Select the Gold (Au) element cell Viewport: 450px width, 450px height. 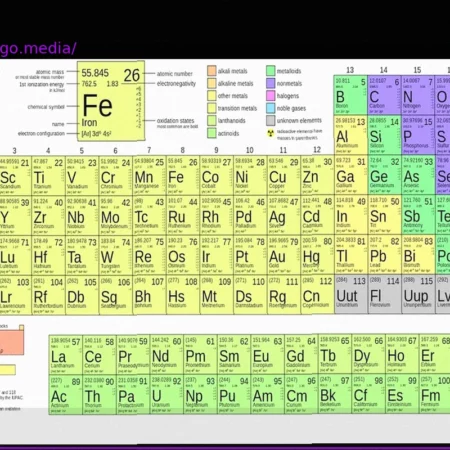coord(284,255)
